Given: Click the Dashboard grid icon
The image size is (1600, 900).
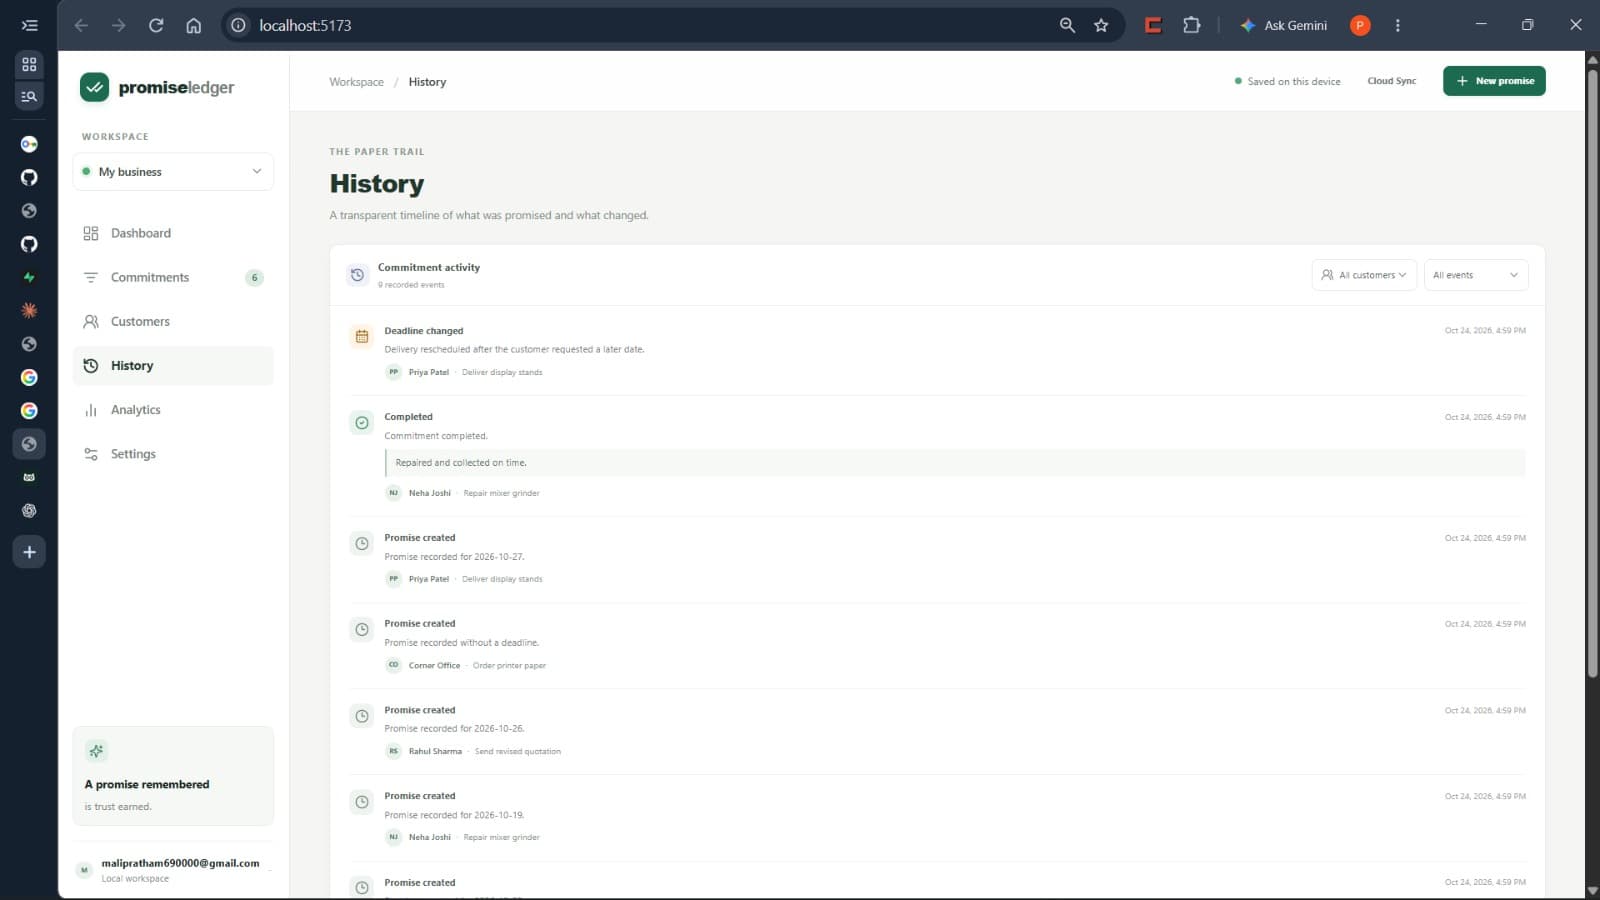Looking at the screenshot, I should (x=91, y=233).
